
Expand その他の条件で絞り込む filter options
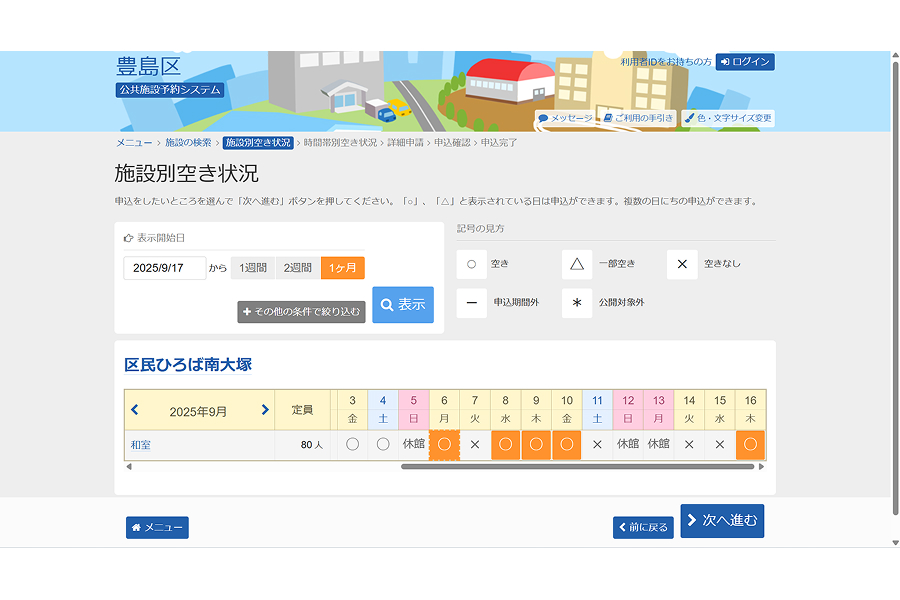point(301,312)
